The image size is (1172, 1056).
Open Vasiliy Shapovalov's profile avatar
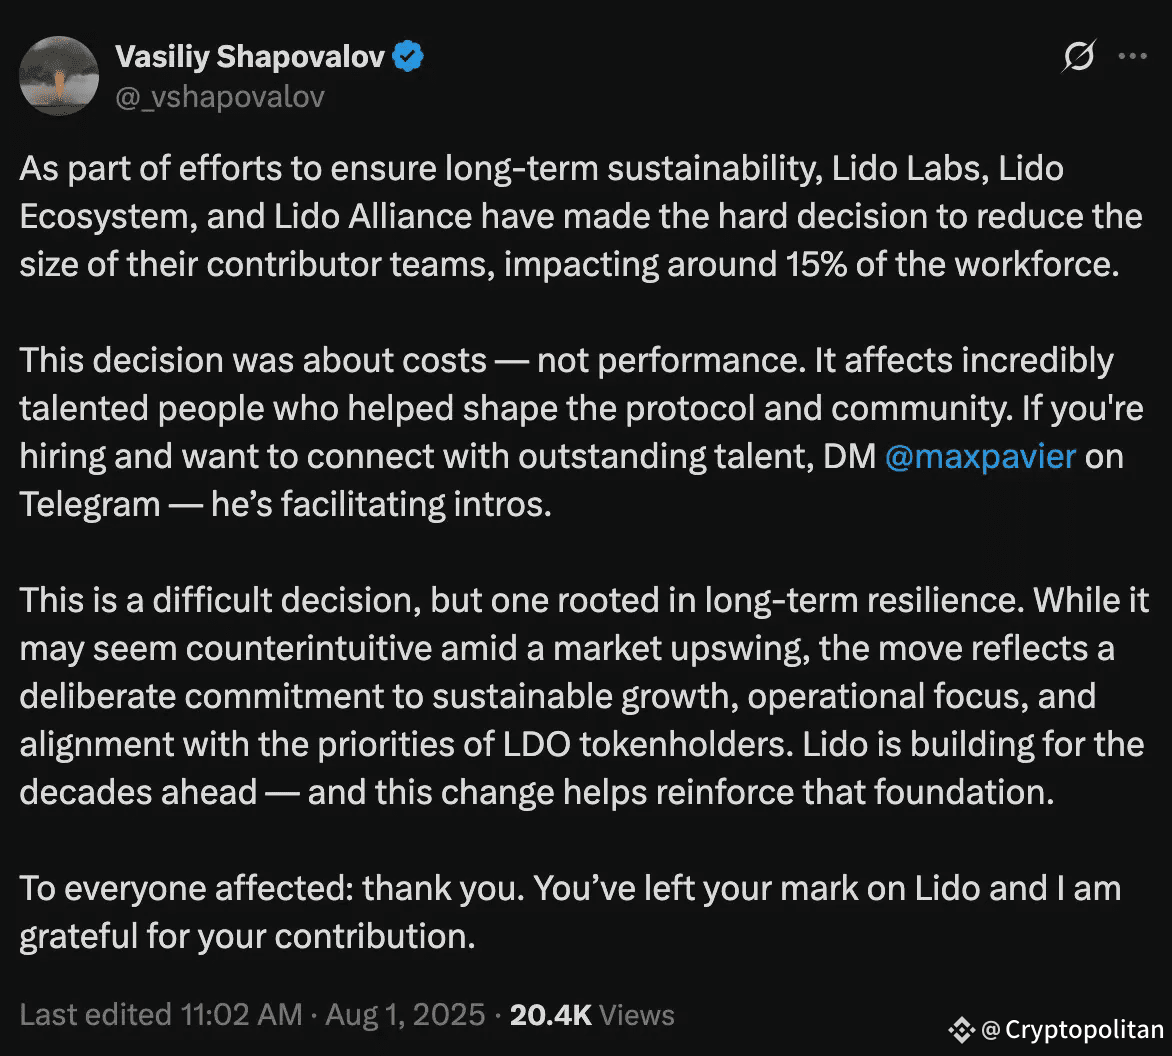(59, 75)
